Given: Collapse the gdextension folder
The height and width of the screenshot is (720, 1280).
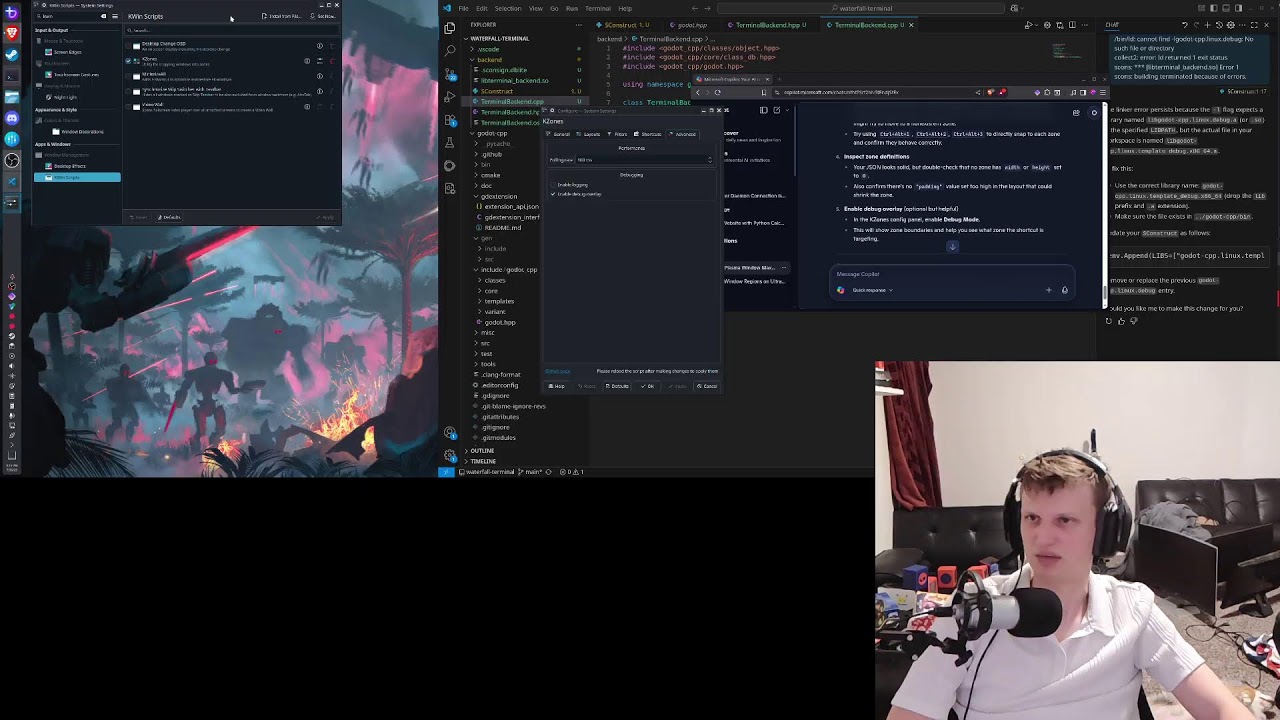Looking at the screenshot, I should (477, 196).
